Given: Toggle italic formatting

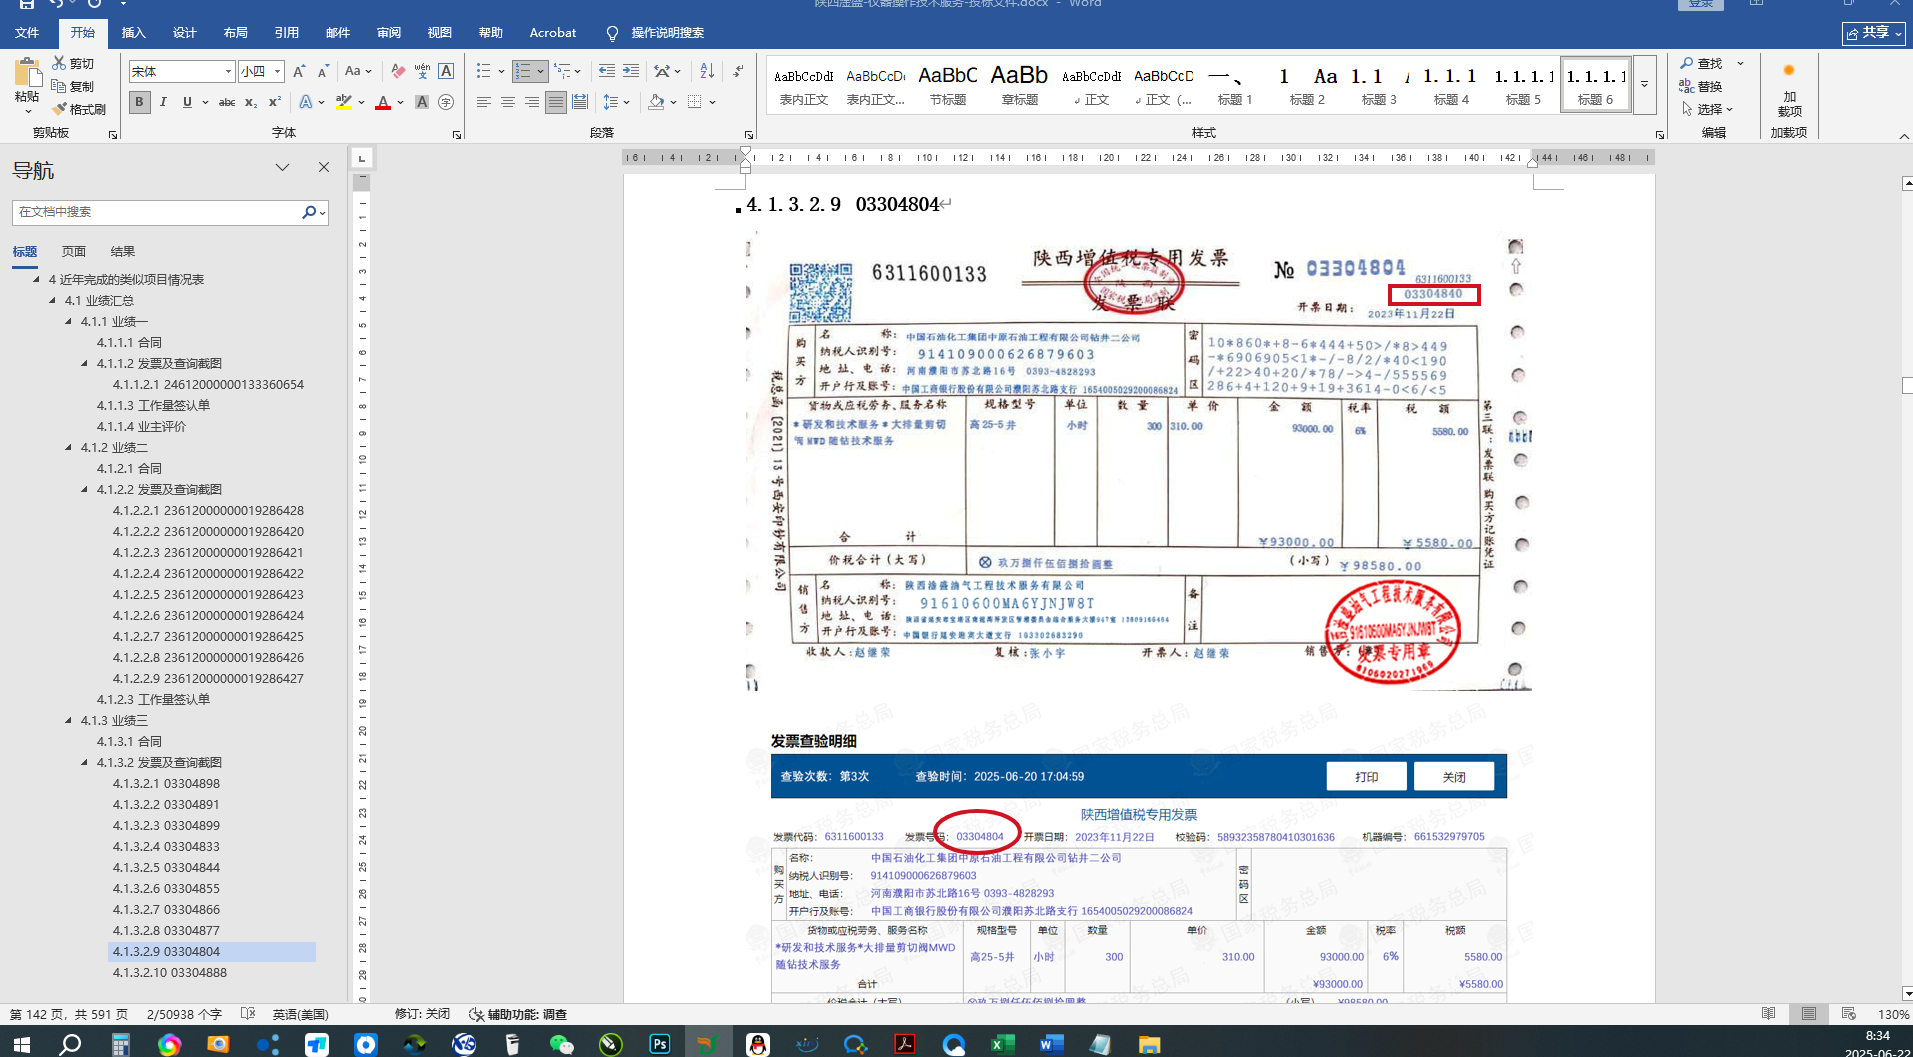Looking at the screenshot, I should (163, 102).
